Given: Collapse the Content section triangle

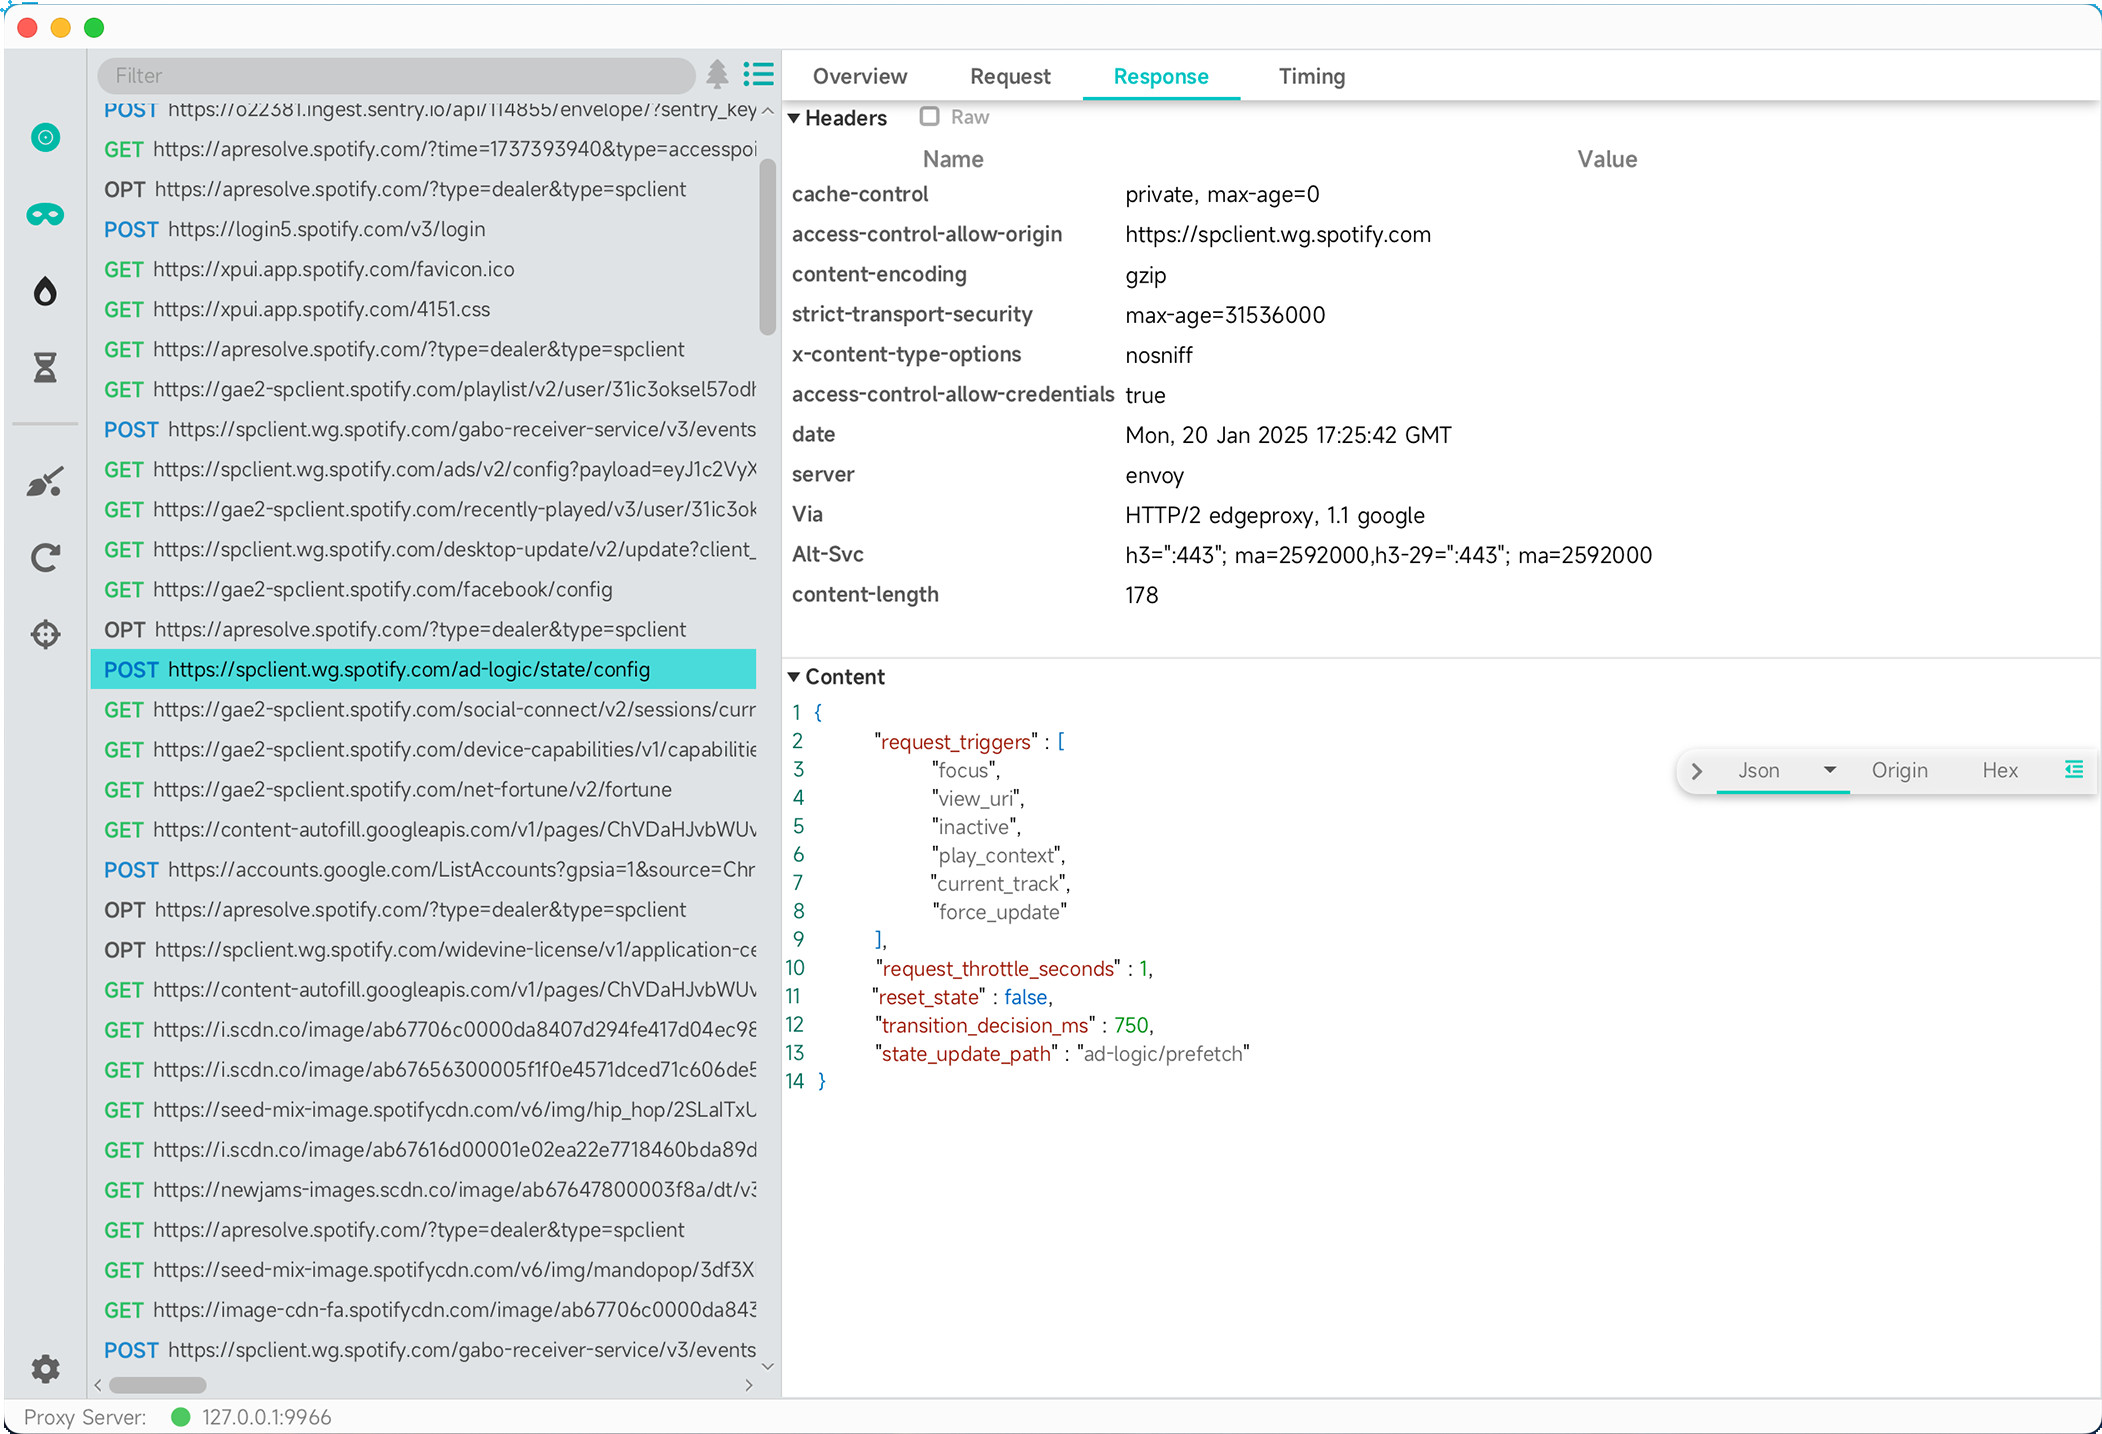Looking at the screenshot, I should coord(794,677).
